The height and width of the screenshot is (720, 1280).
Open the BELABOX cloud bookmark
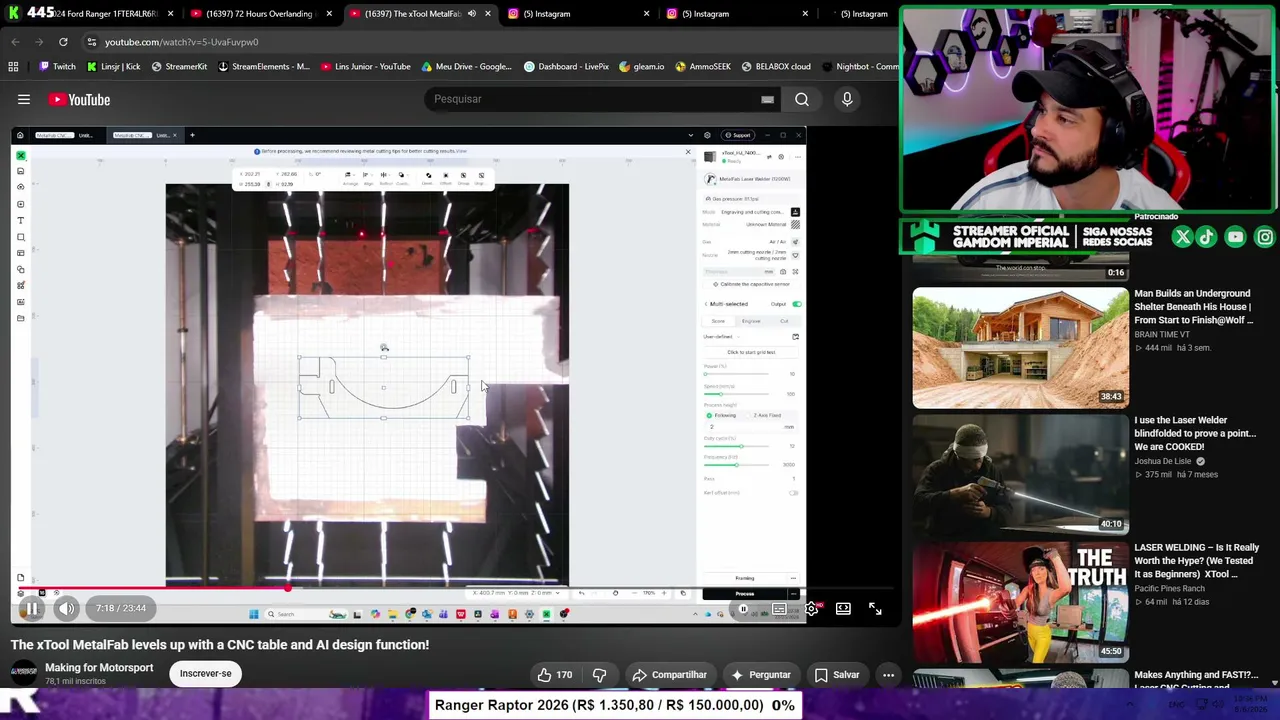click(776, 67)
